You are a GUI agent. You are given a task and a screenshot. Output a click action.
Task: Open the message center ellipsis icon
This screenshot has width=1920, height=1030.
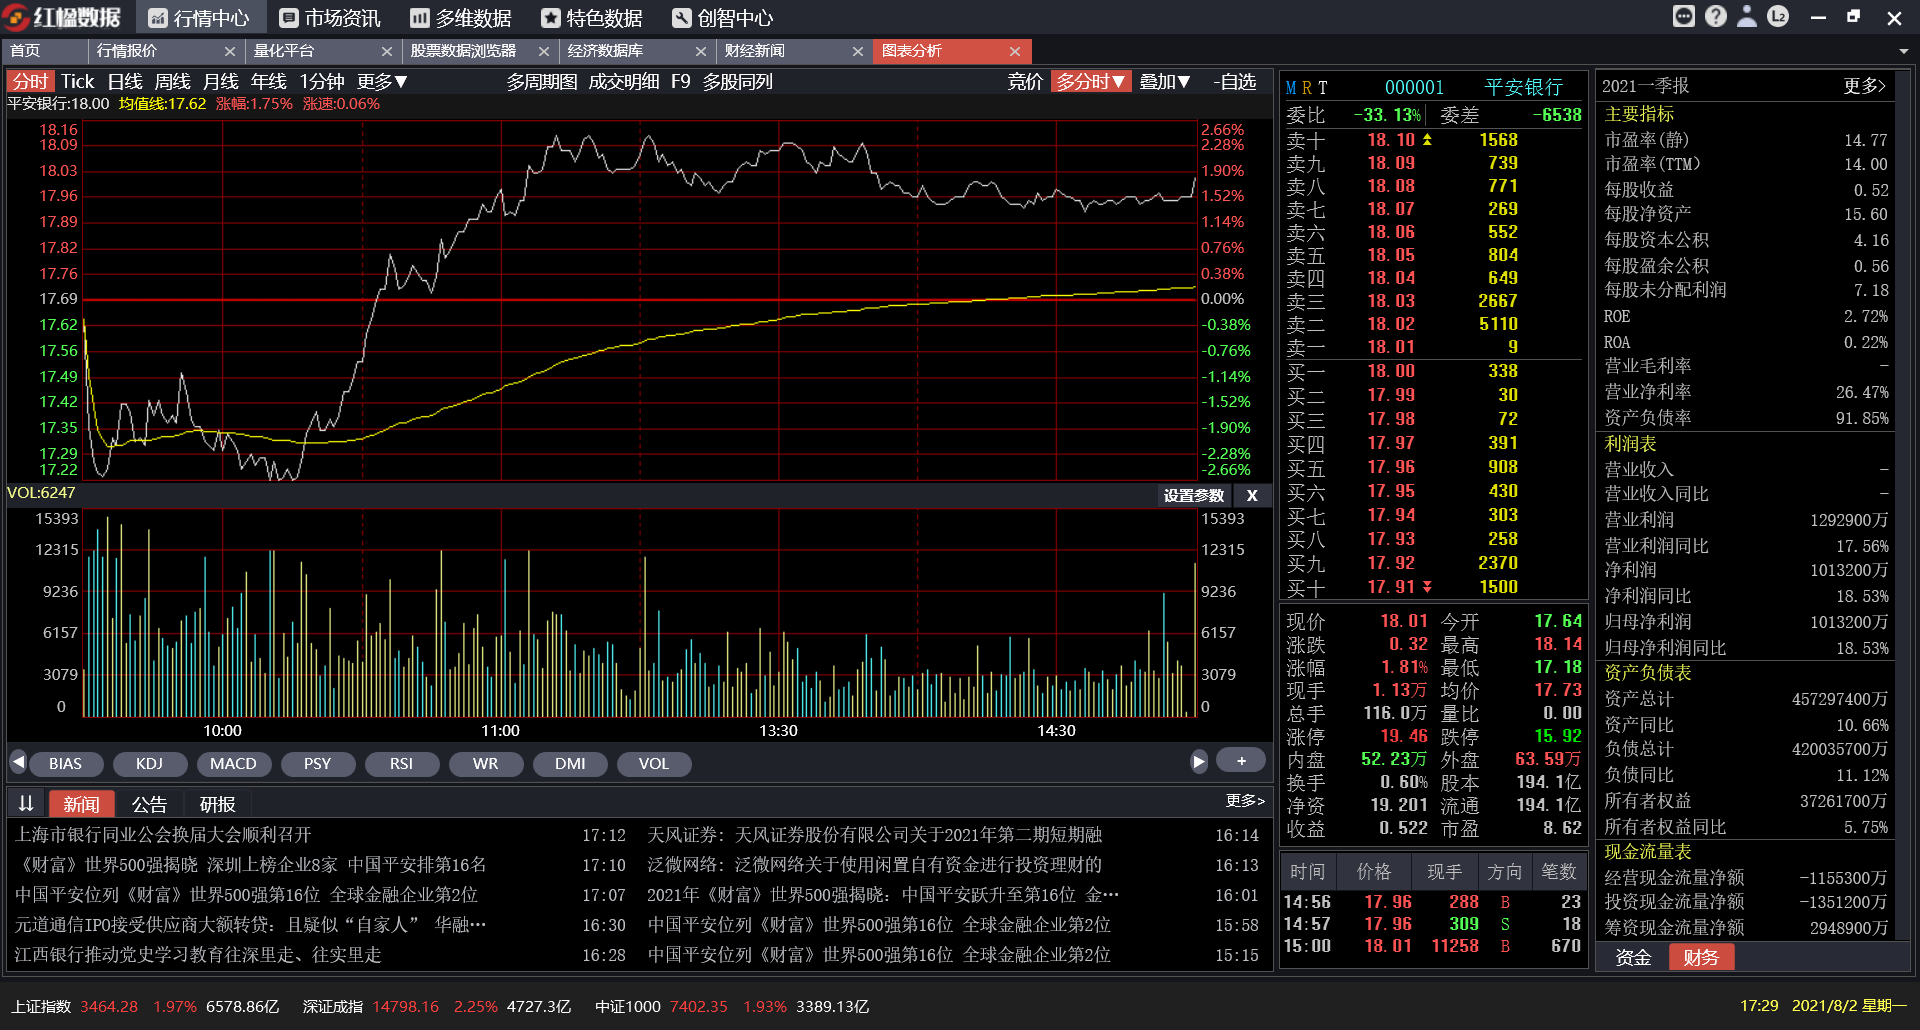pyautogui.click(x=1684, y=16)
